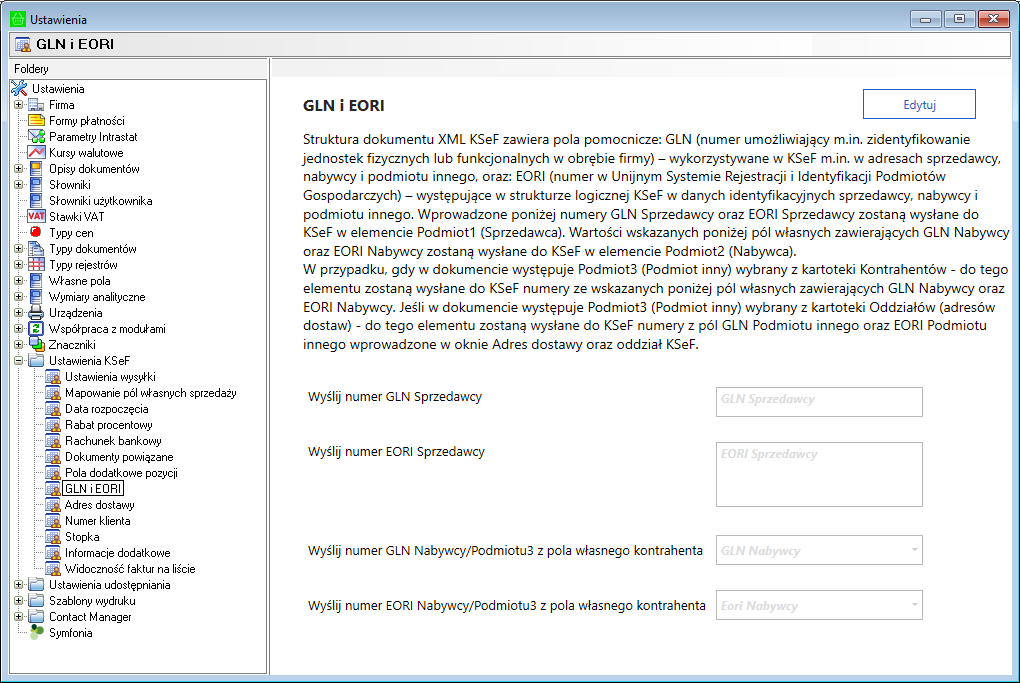Click the Formy płatności folder icon

[x=37, y=121]
